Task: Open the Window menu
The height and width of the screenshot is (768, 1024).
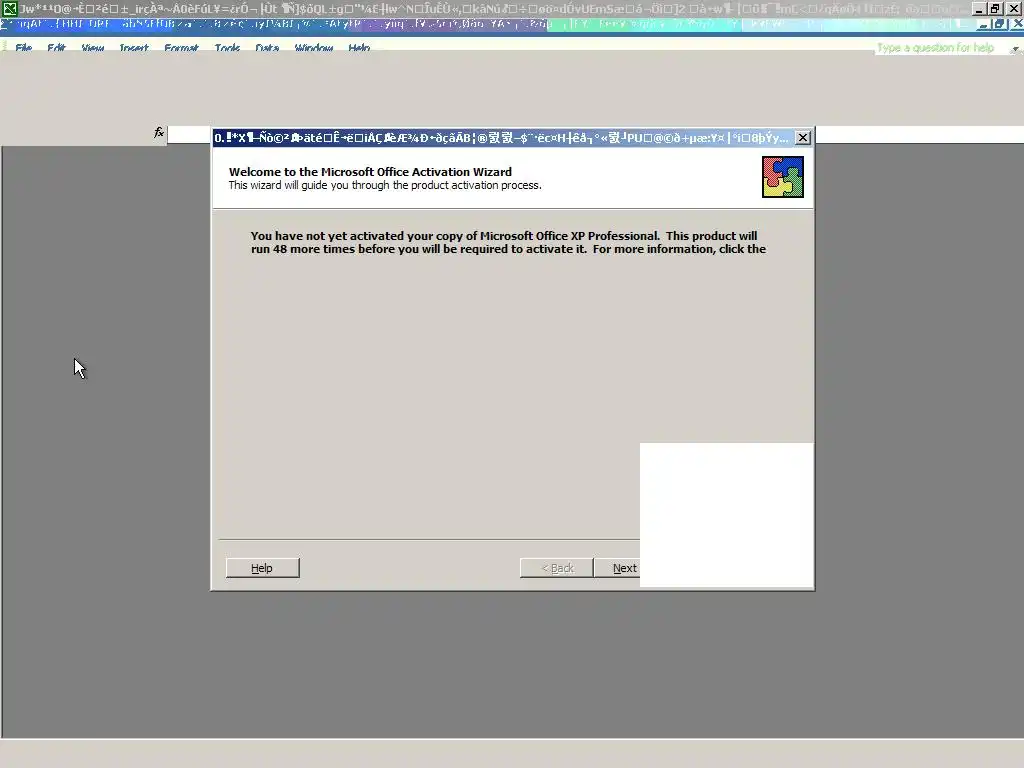Action: 313,48
